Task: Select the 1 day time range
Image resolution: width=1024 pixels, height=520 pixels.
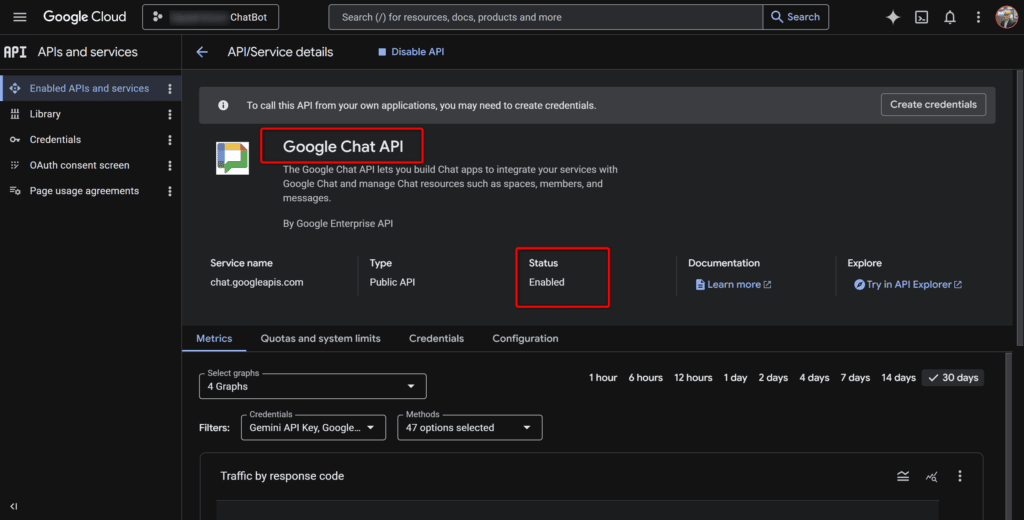Action: click(735, 378)
